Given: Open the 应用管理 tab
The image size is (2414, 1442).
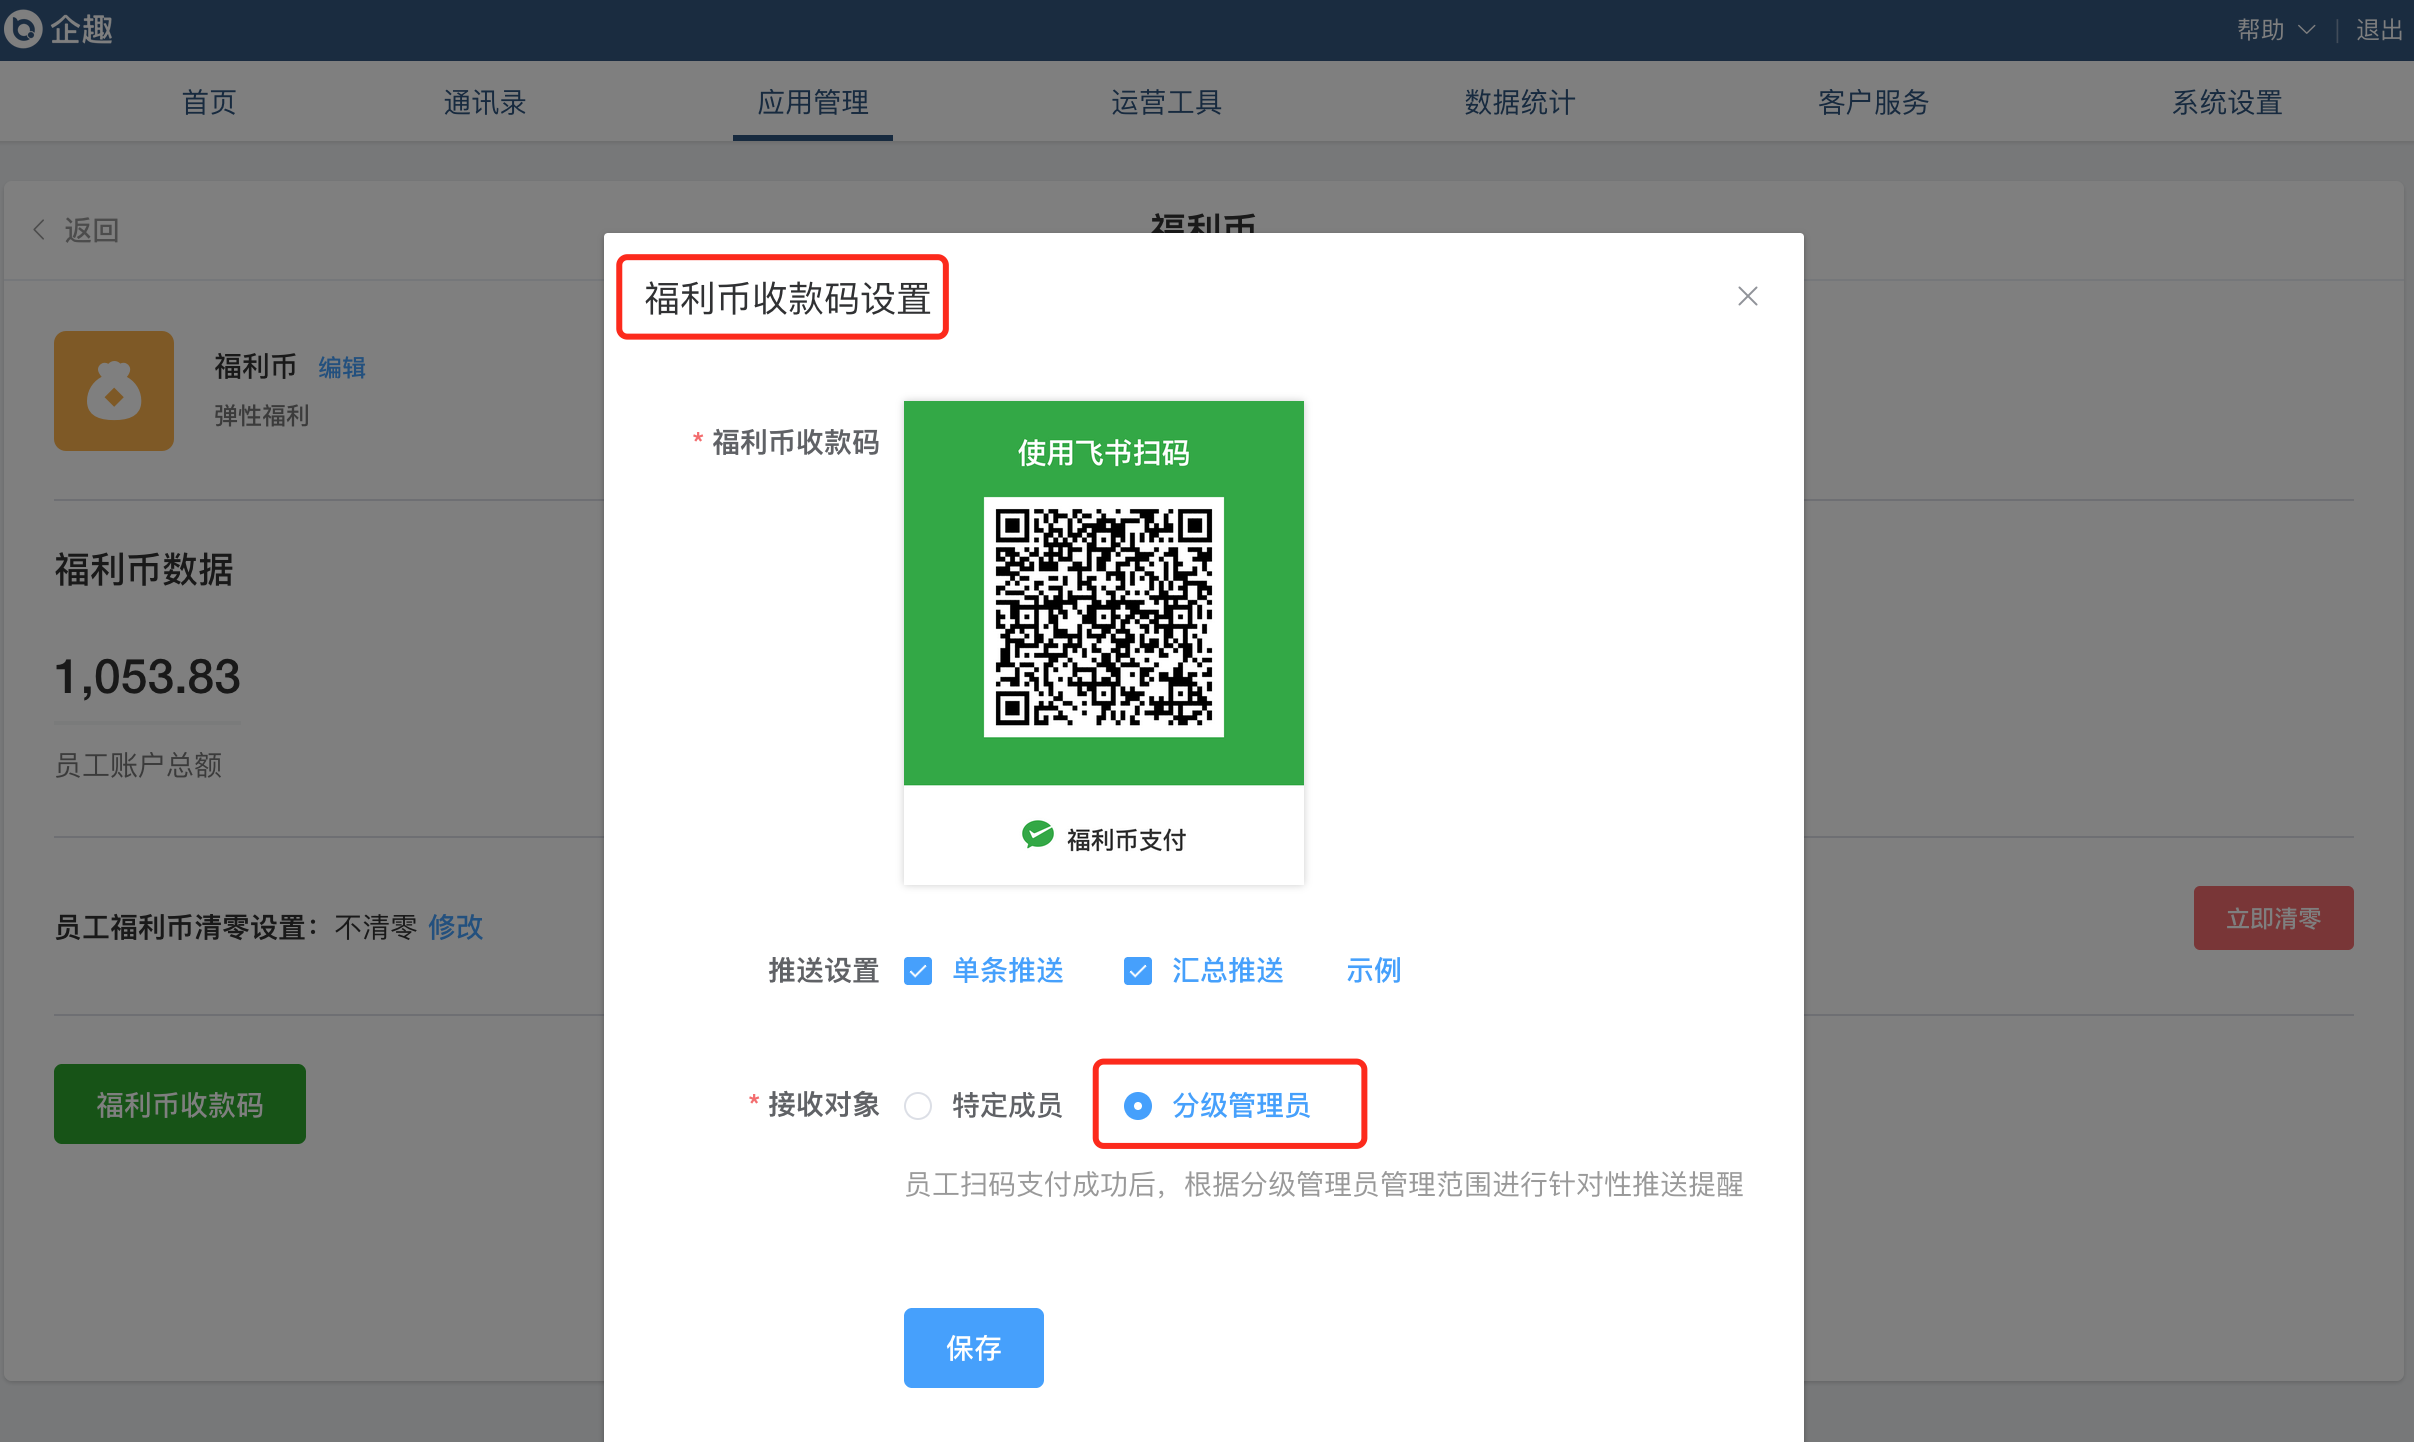Looking at the screenshot, I should (812, 102).
